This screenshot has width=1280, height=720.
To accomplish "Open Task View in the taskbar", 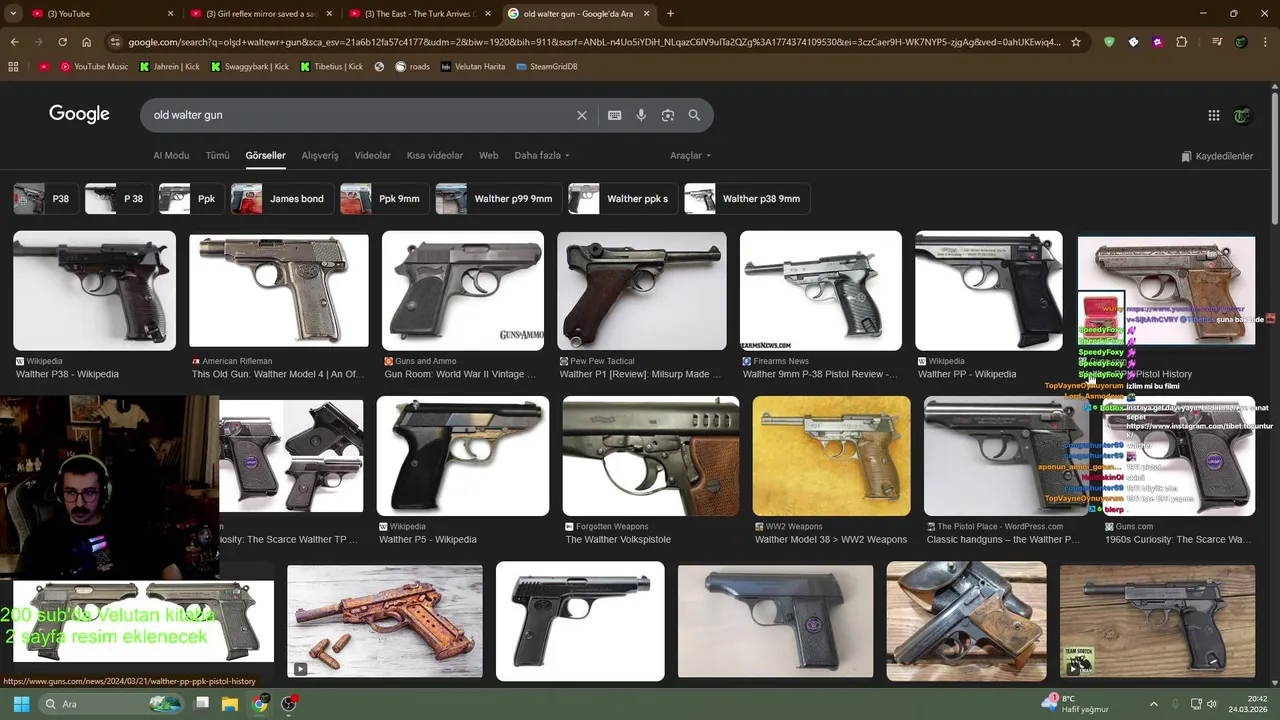I will tap(201, 704).
